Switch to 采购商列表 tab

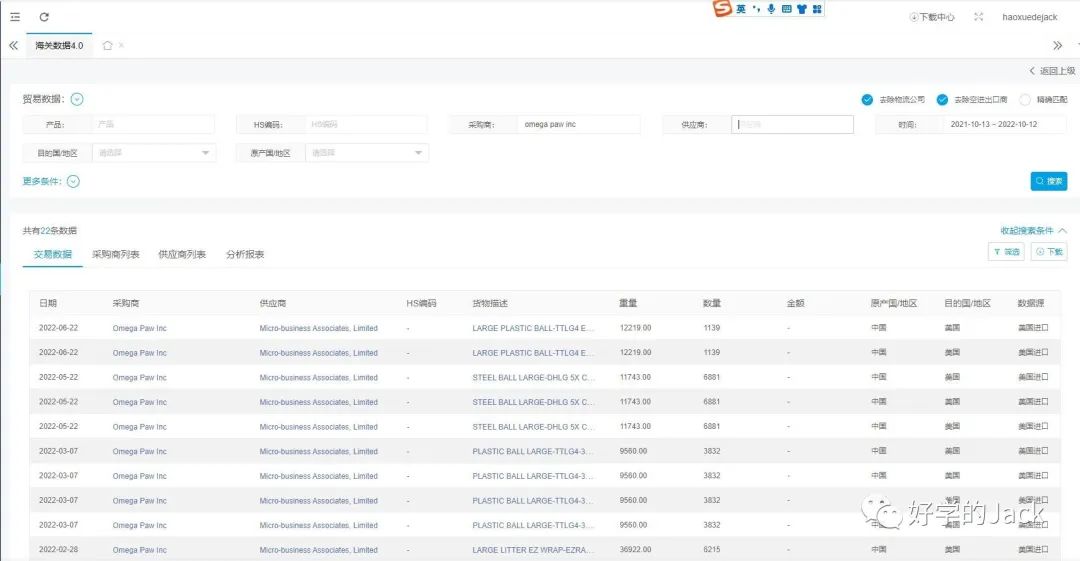116,254
